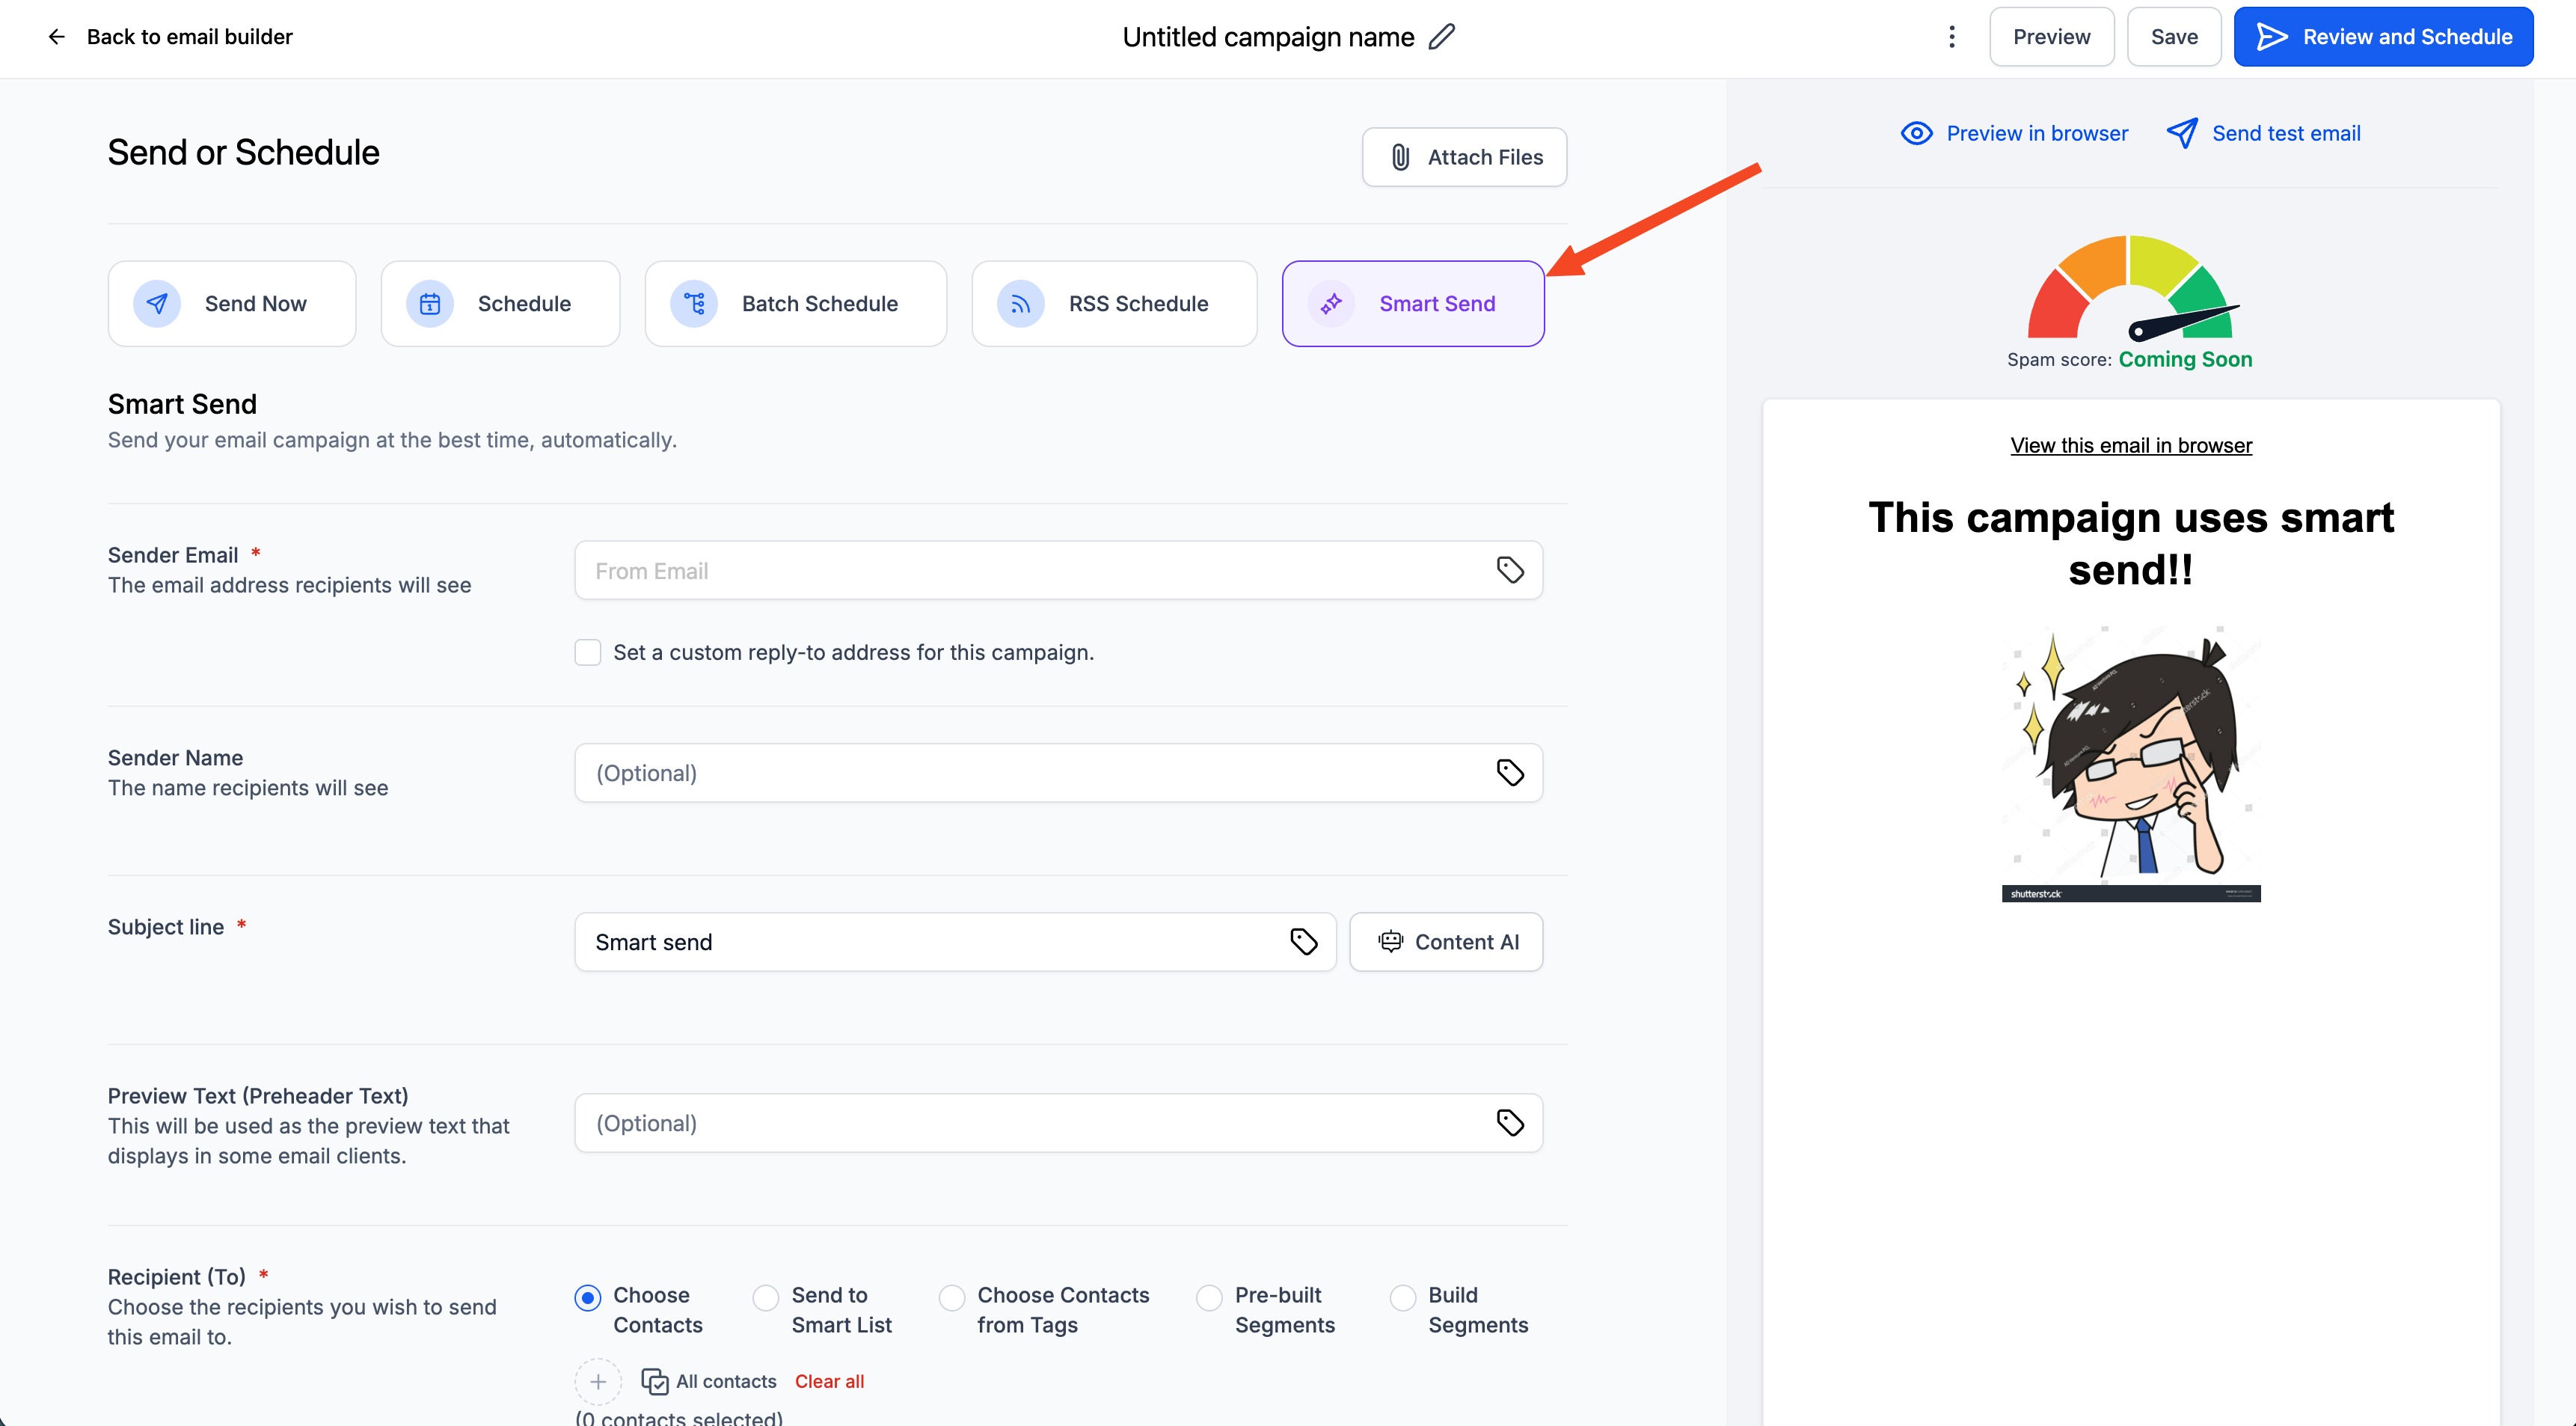2576x1426 pixels.
Task: Select the Send to Smart List radio option
Action: [x=766, y=1297]
